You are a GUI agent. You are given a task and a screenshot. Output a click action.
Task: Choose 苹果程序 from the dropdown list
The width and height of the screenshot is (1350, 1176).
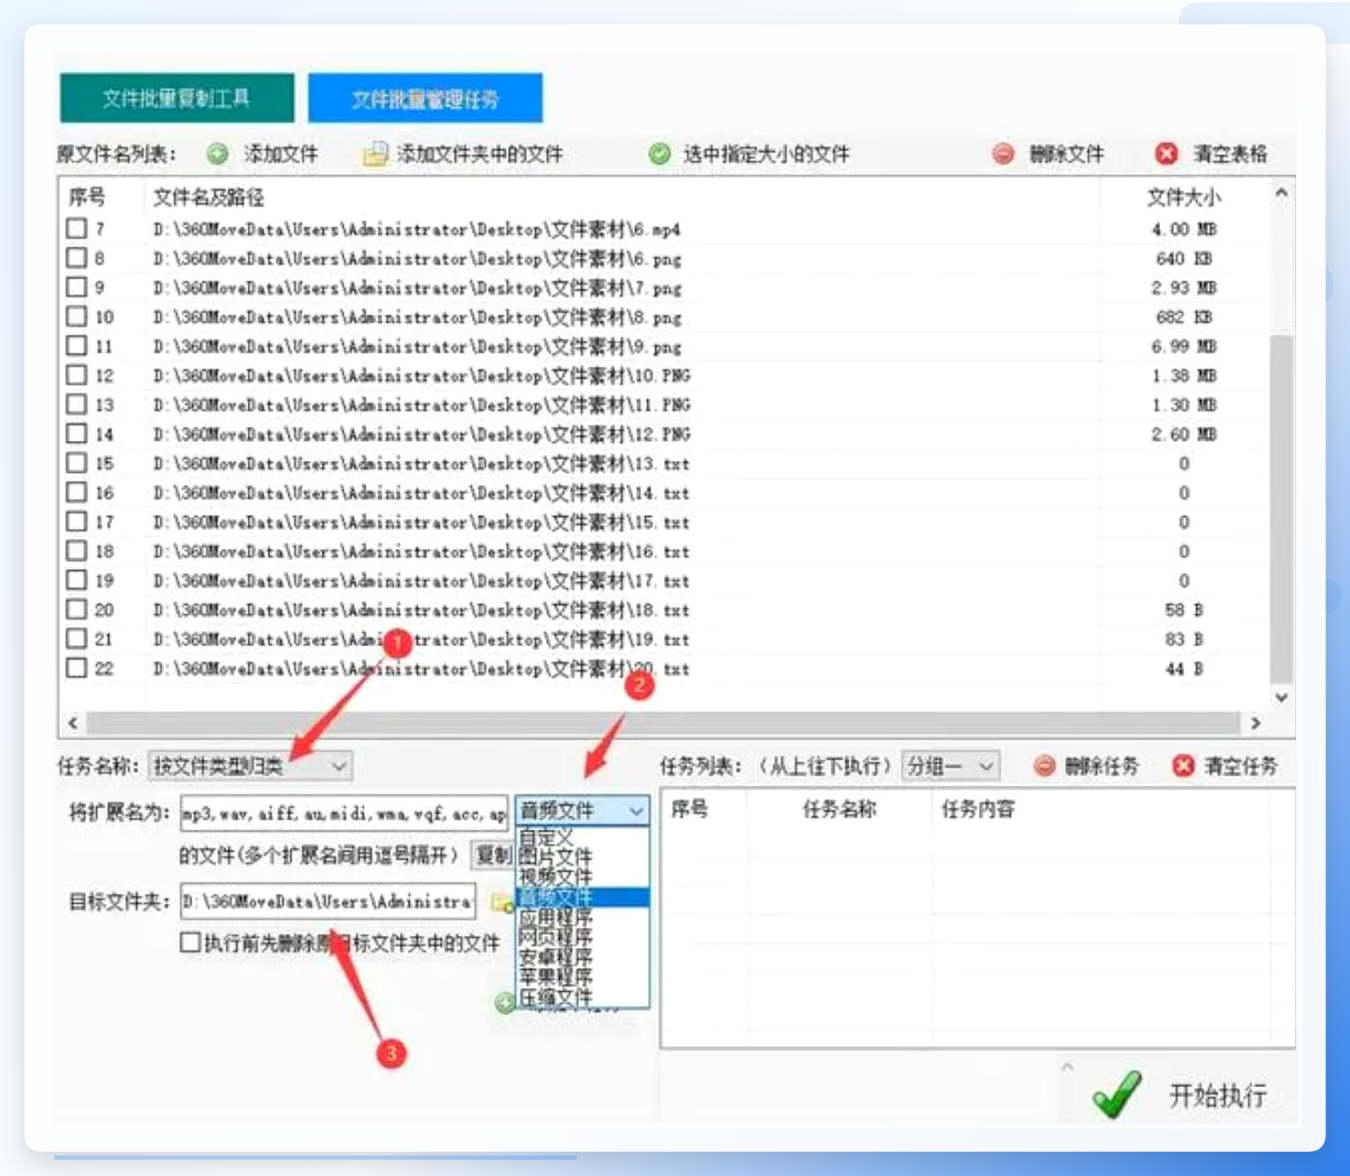click(582, 977)
